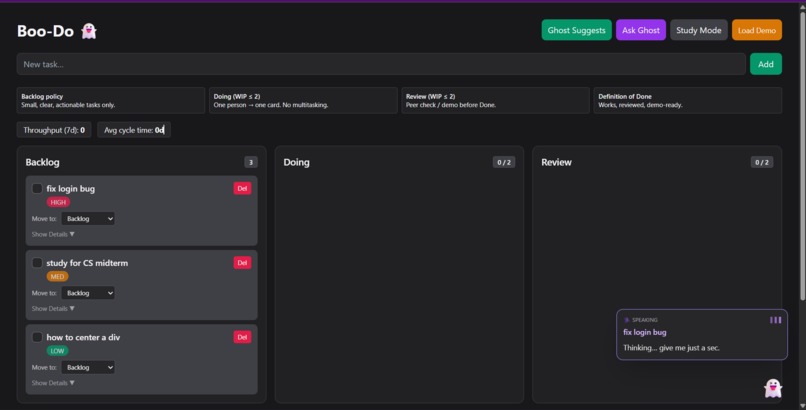Check the 'fix login bug' task checkbox
The height and width of the screenshot is (410, 806).
pyautogui.click(x=37, y=189)
